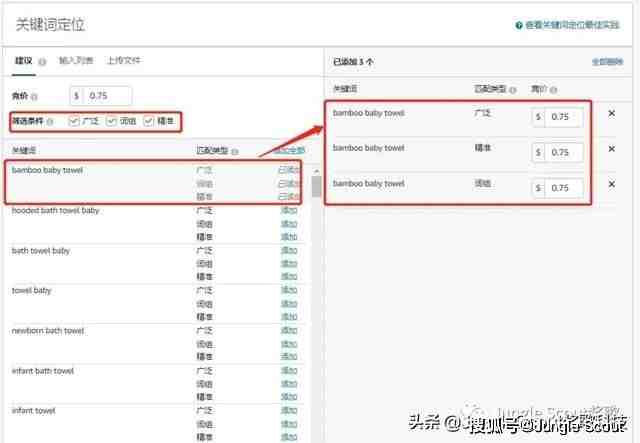
Task: Click the info icon beside 筛选条件
Action: [x=50, y=122]
